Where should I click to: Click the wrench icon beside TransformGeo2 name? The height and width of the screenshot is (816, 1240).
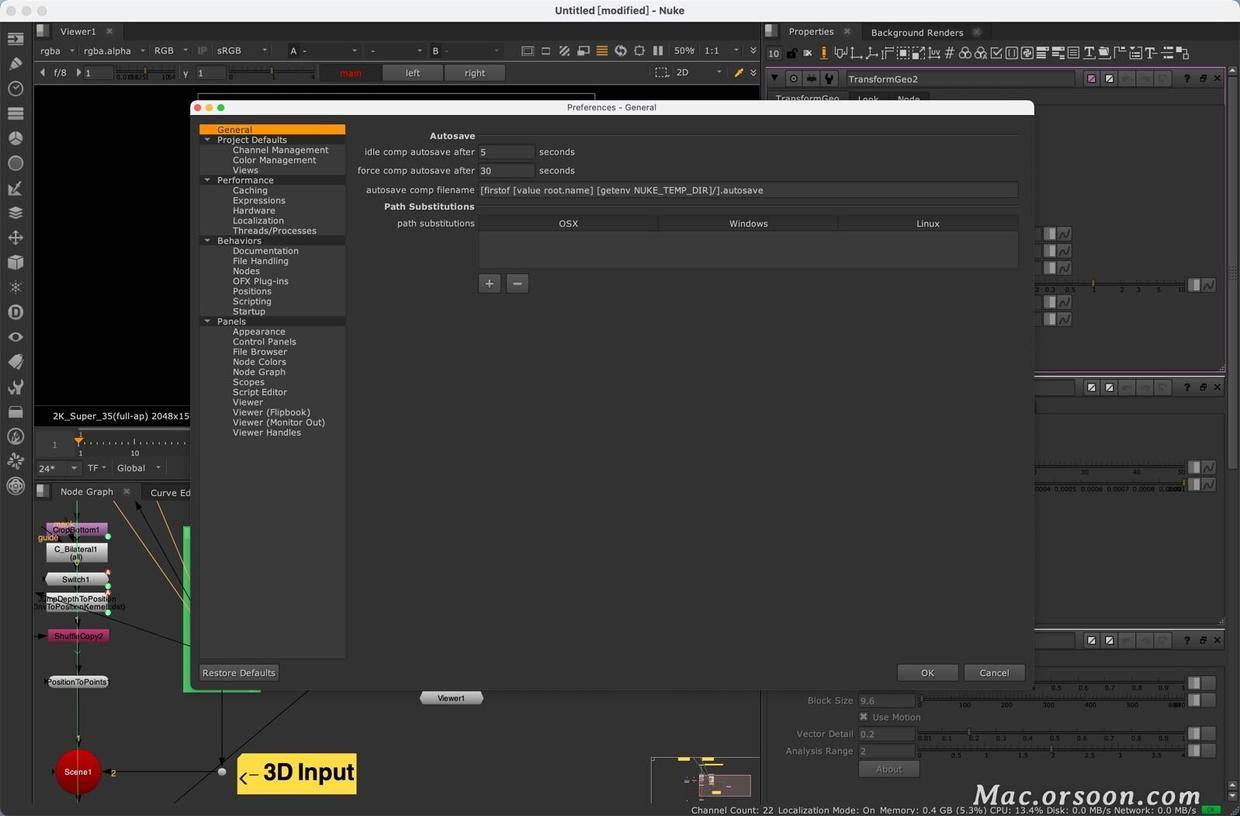tap(829, 78)
